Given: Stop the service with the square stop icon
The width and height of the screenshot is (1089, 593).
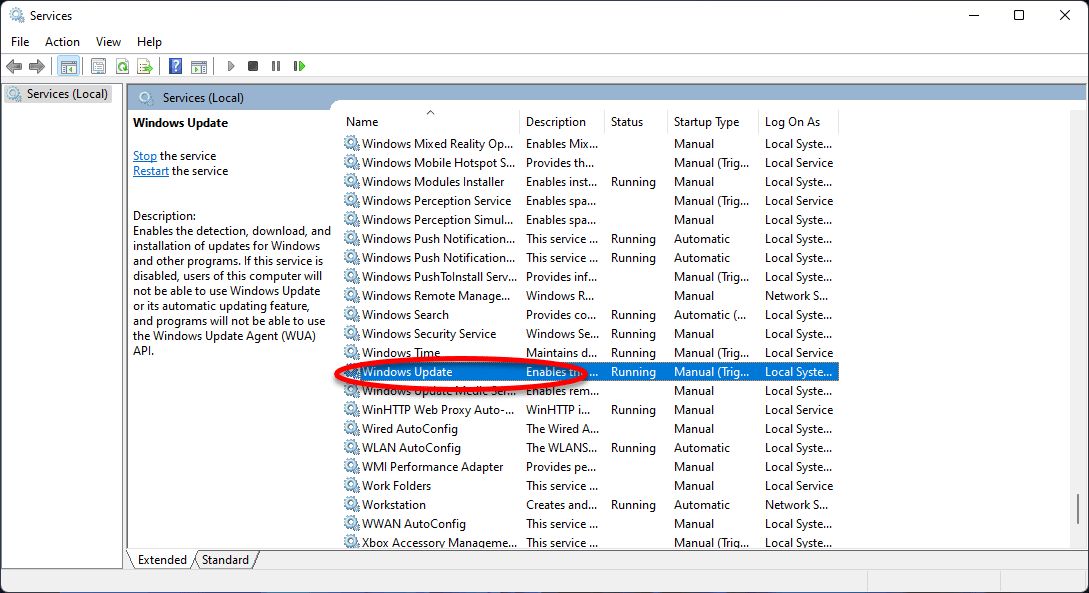Looking at the screenshot, I should (253, 67).
